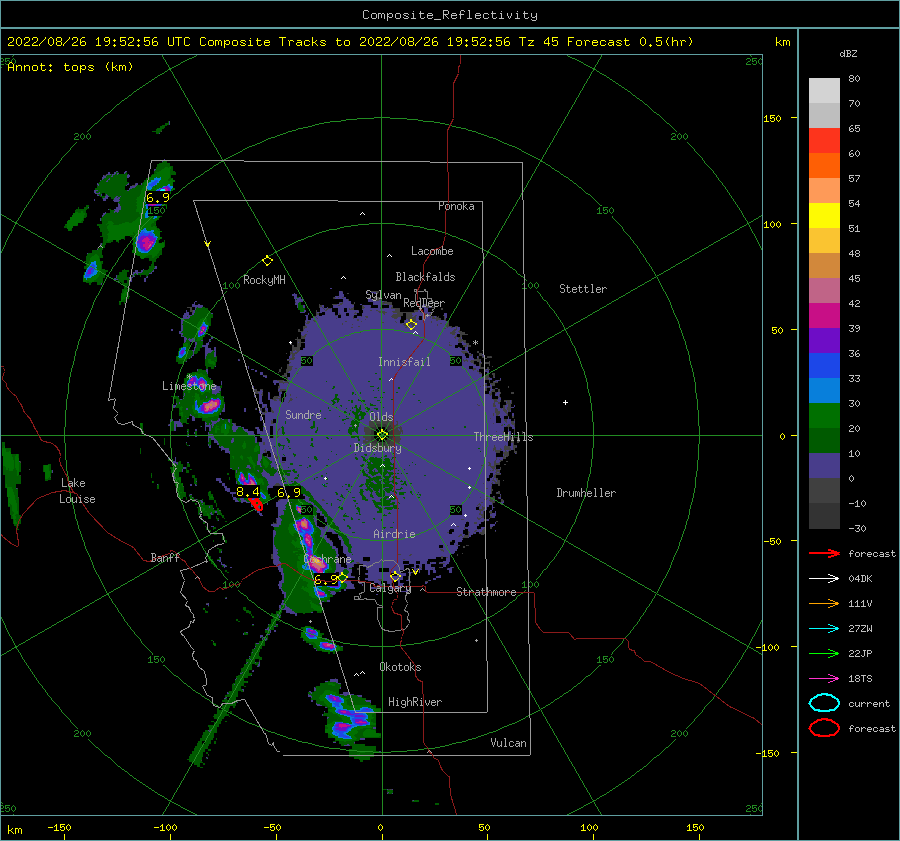Click the Blackfalds label

coord(425,277)
